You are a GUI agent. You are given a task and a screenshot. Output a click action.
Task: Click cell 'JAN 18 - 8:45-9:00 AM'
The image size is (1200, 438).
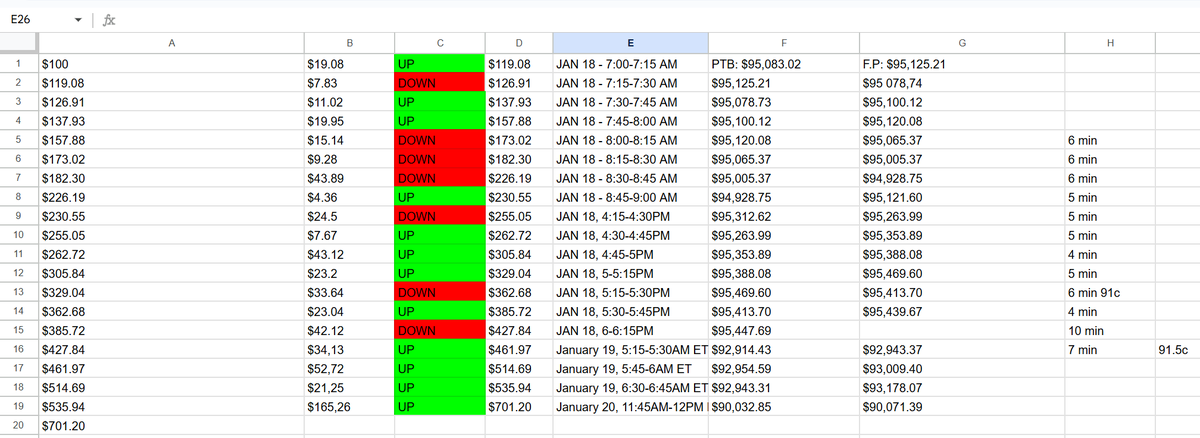coord(630,197)
